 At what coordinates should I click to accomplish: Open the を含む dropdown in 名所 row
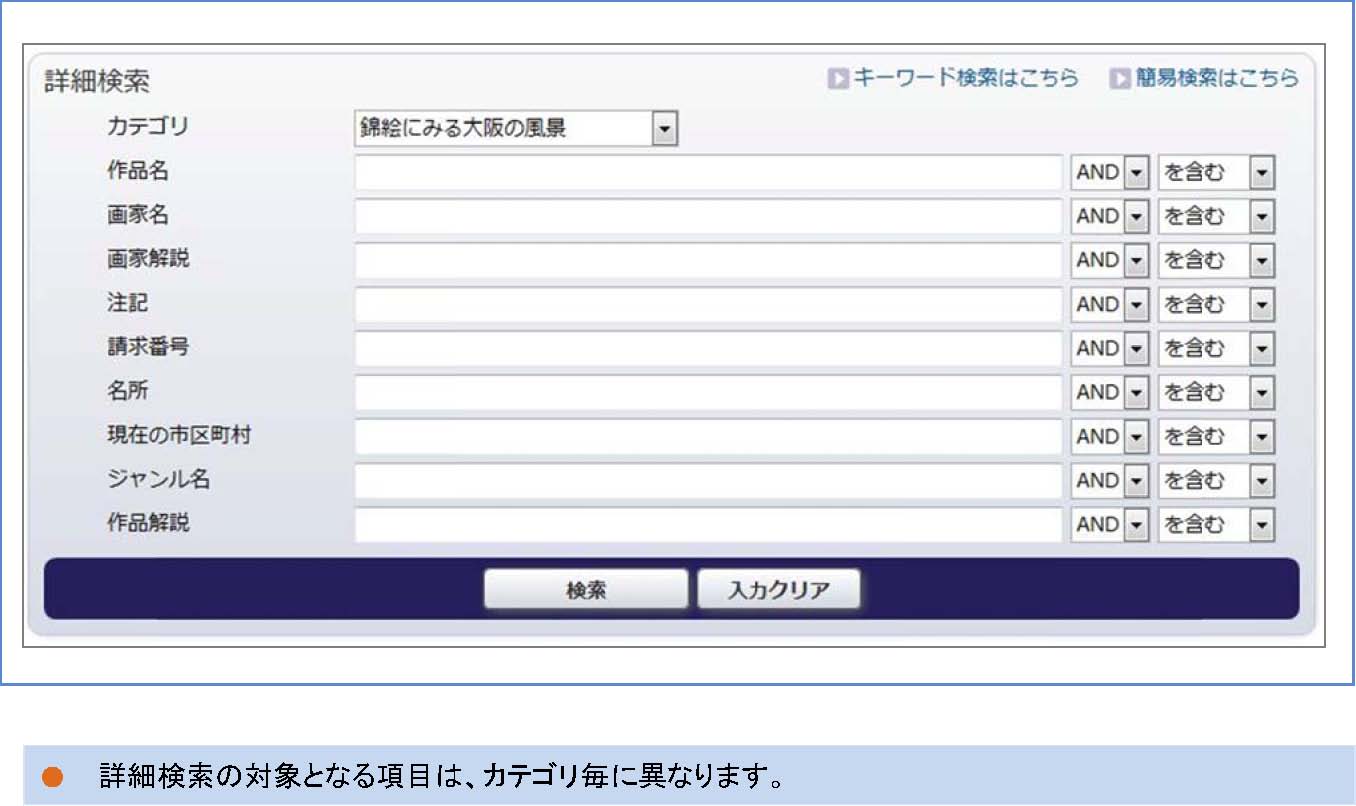[1217, 392]
